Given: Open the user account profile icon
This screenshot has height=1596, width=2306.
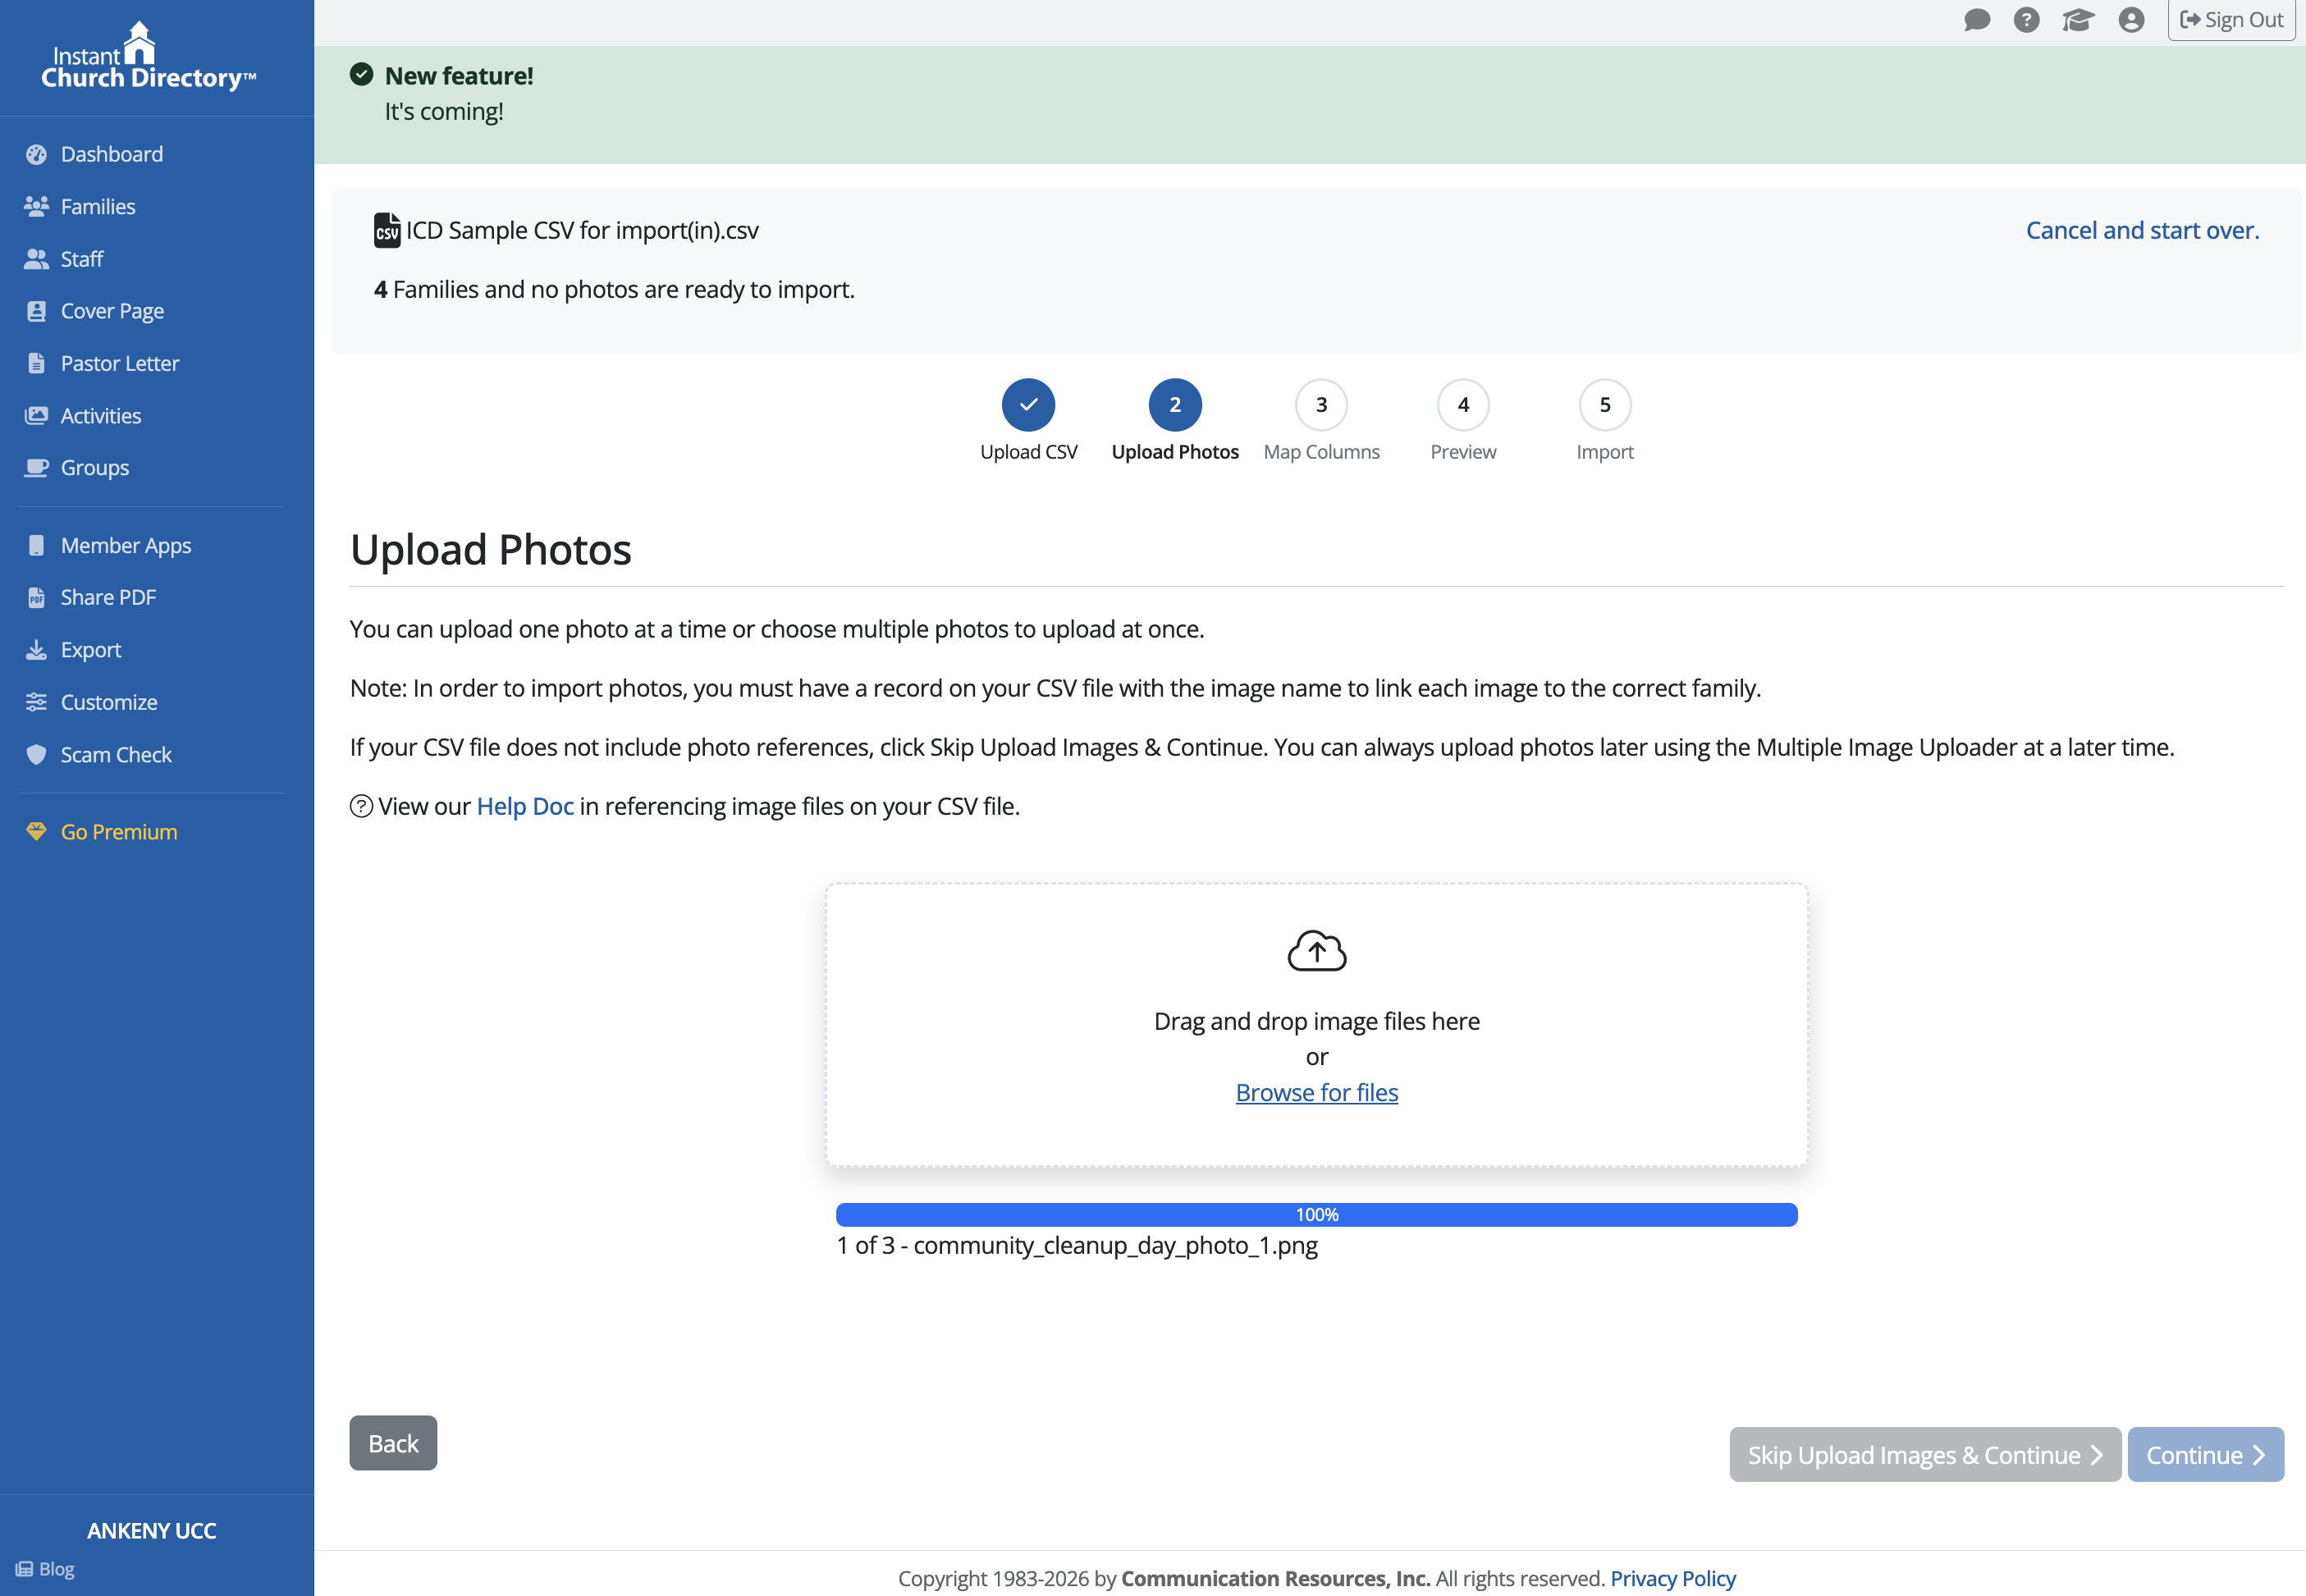Looking at the screenshot, I should click(2131, 20).
